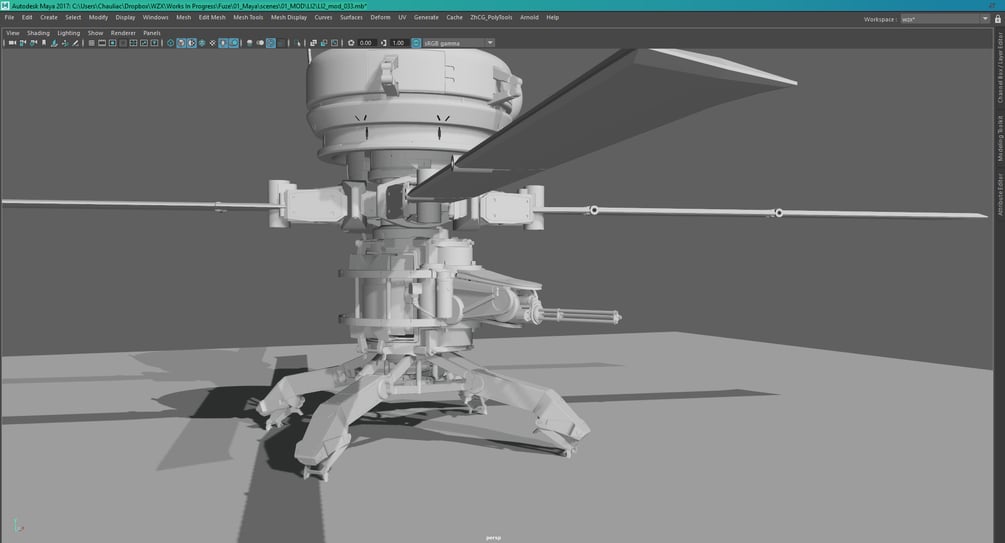Viewport: 1005px width, 543px height.
Task: Toggle Screen Space Ambient Occlusion icon
Action: (249, 43)
